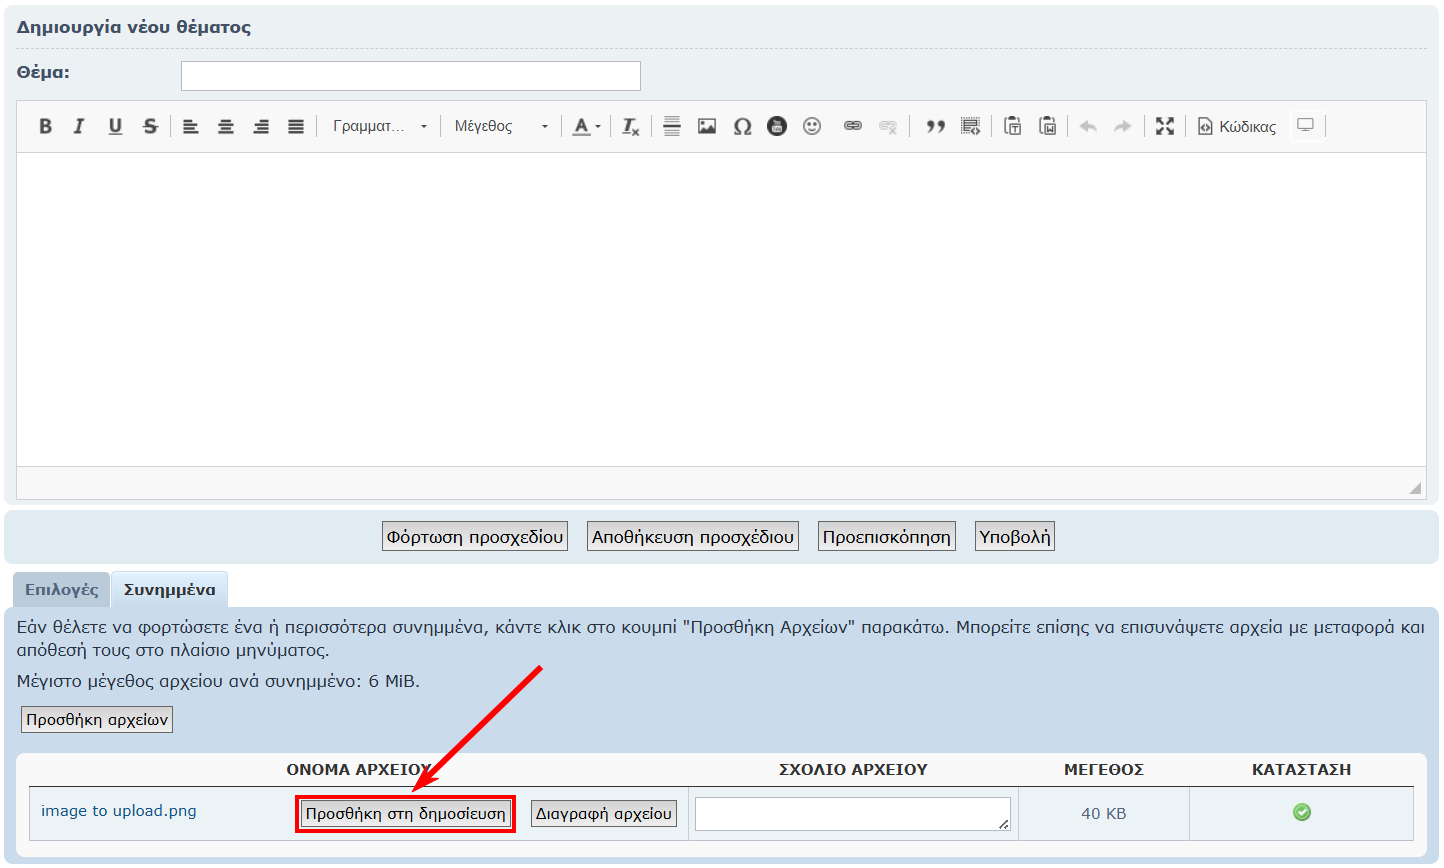Align text left
Image resolution: width=1444 pixels, height=868 pixels.
pyautogui.click(x=190, y=126)
